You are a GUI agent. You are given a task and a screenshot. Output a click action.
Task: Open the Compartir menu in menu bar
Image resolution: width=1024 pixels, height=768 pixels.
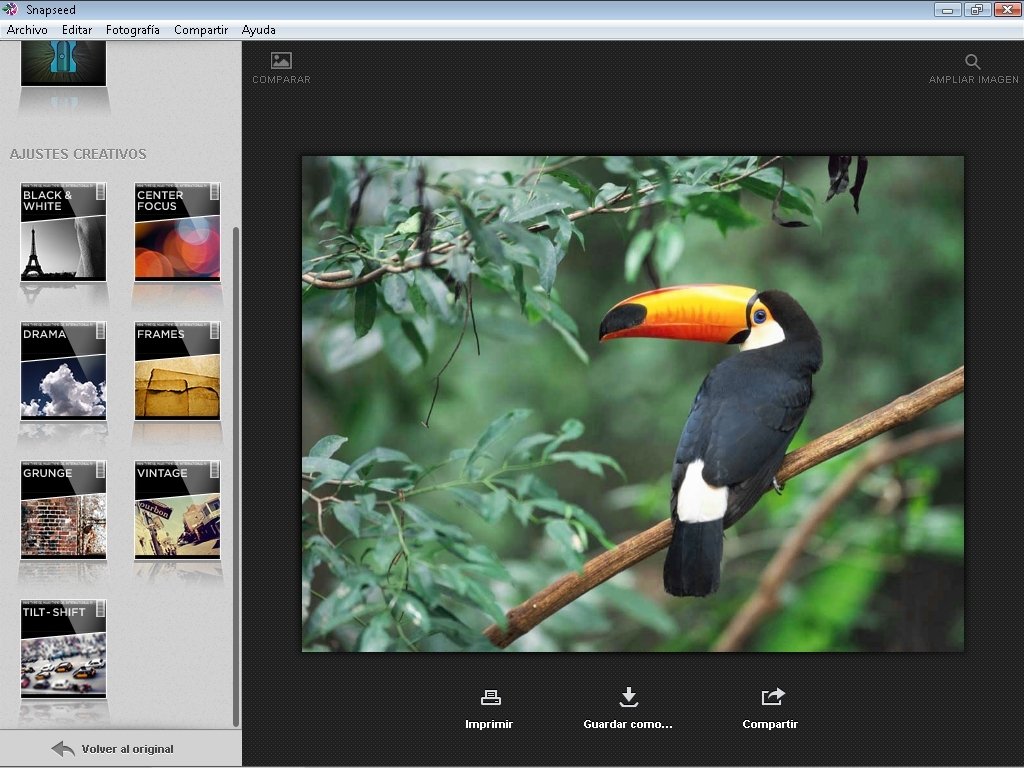click(201, 30)
